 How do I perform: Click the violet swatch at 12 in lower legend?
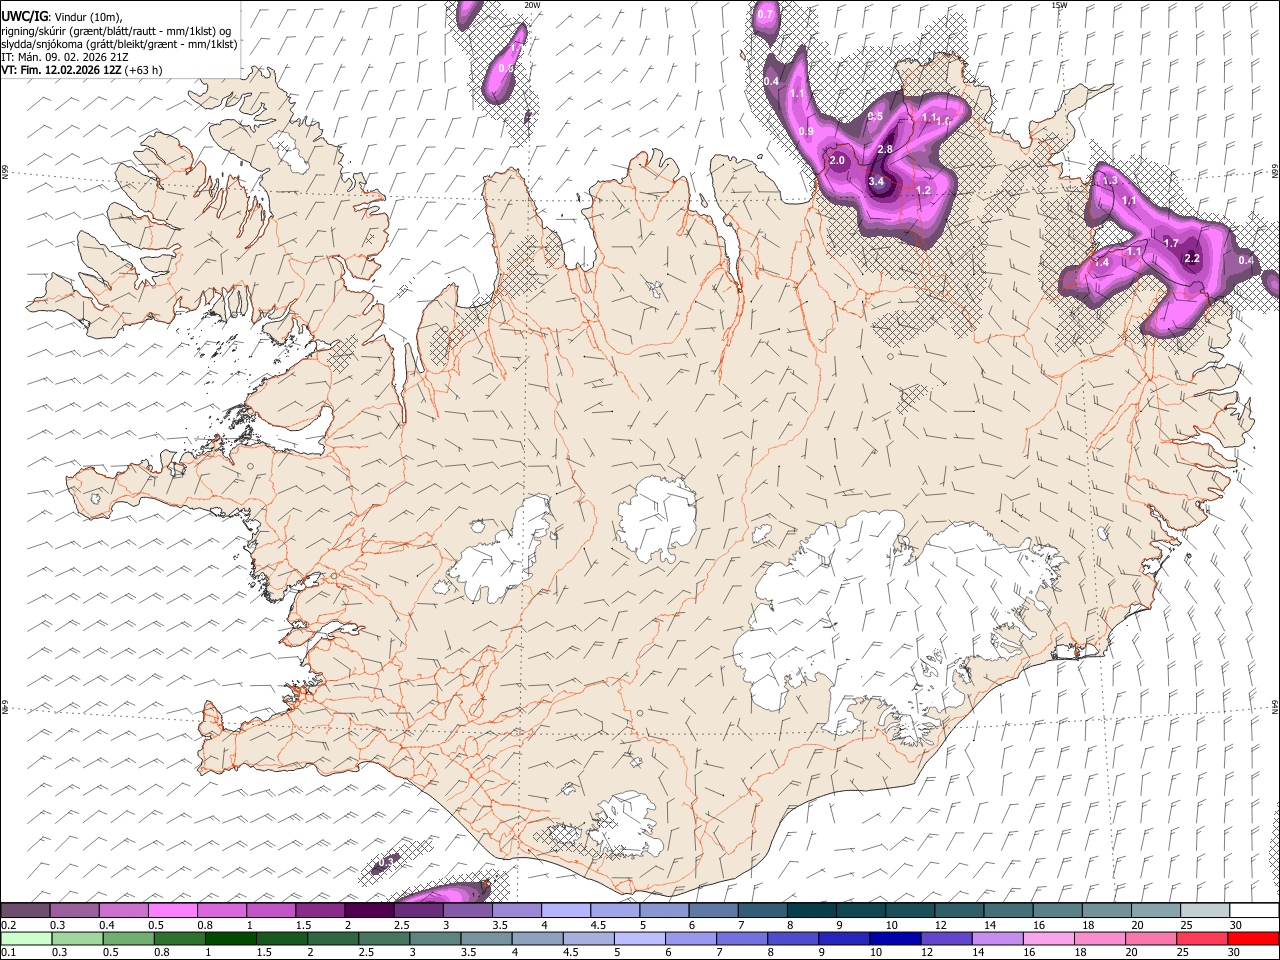point(946,938)
